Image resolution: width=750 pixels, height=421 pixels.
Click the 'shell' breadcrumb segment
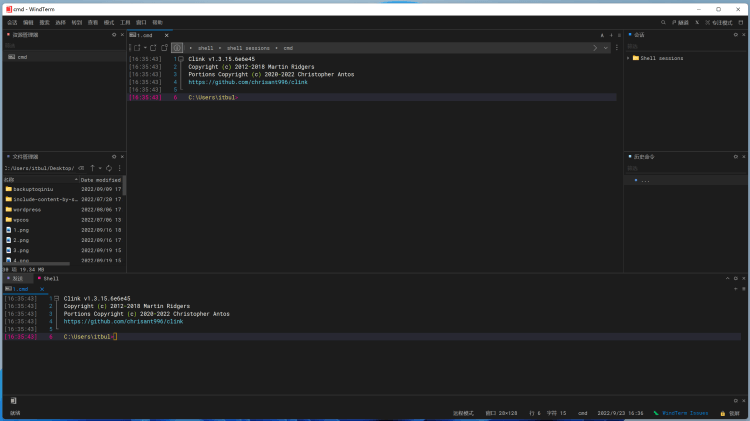pos(206,48)
